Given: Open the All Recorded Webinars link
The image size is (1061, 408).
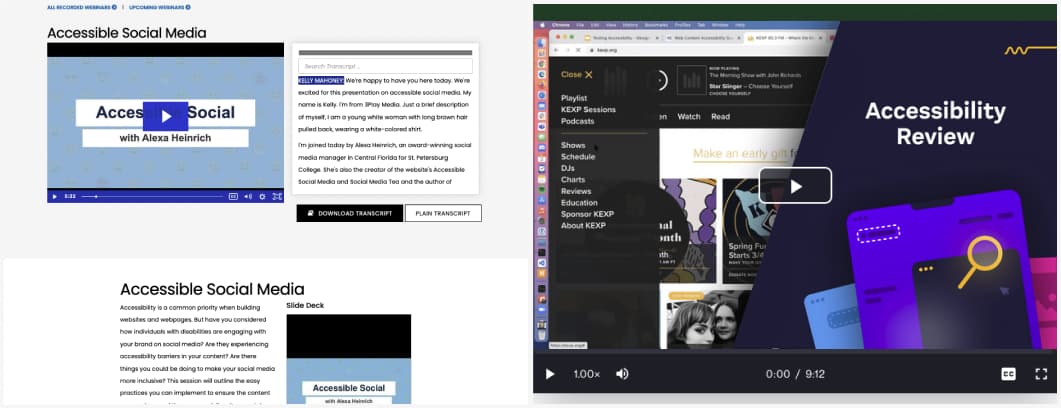Looking at the screenshot, I should click(82, 7).
